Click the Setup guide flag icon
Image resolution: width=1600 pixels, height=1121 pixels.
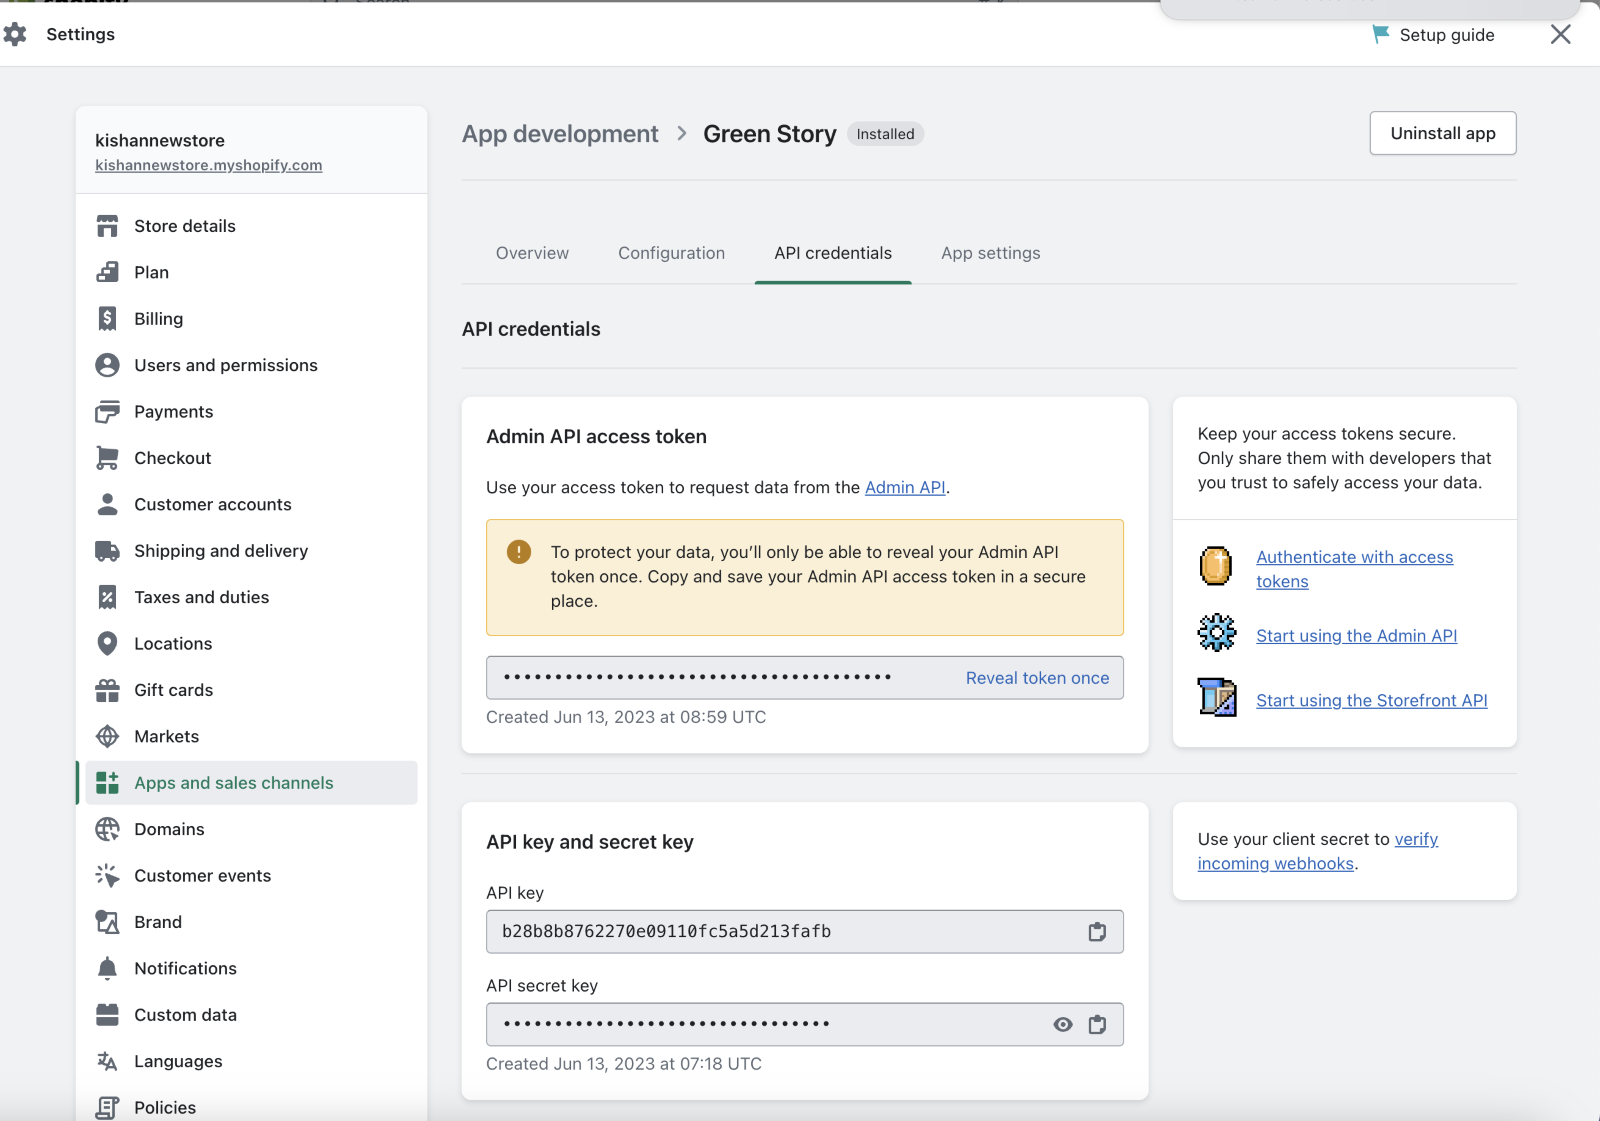[1381, 34]
